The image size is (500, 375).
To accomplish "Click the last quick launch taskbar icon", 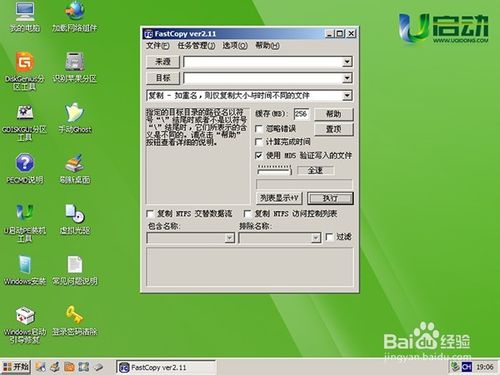I will 98,367.
